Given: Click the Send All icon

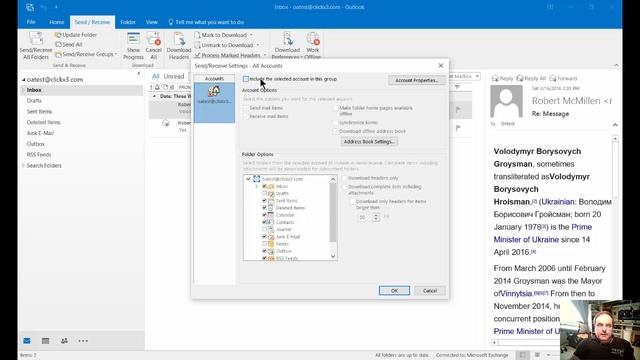Looking at the screenshot, I should point(58,44).
